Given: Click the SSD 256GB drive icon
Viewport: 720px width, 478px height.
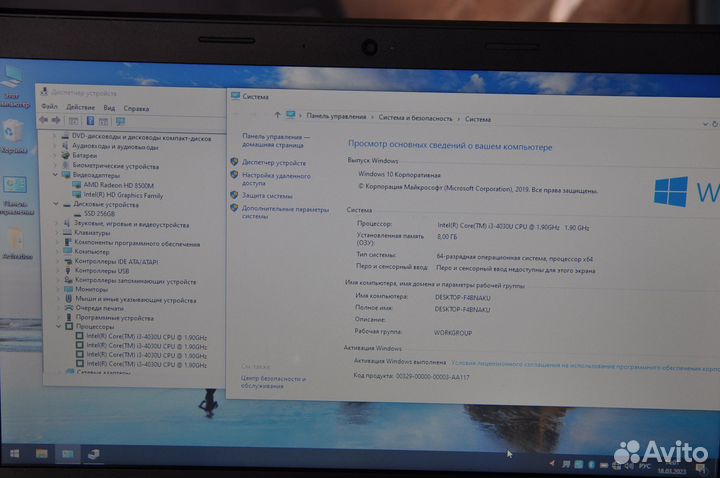Looking at the screenshot, I should 77,214.
